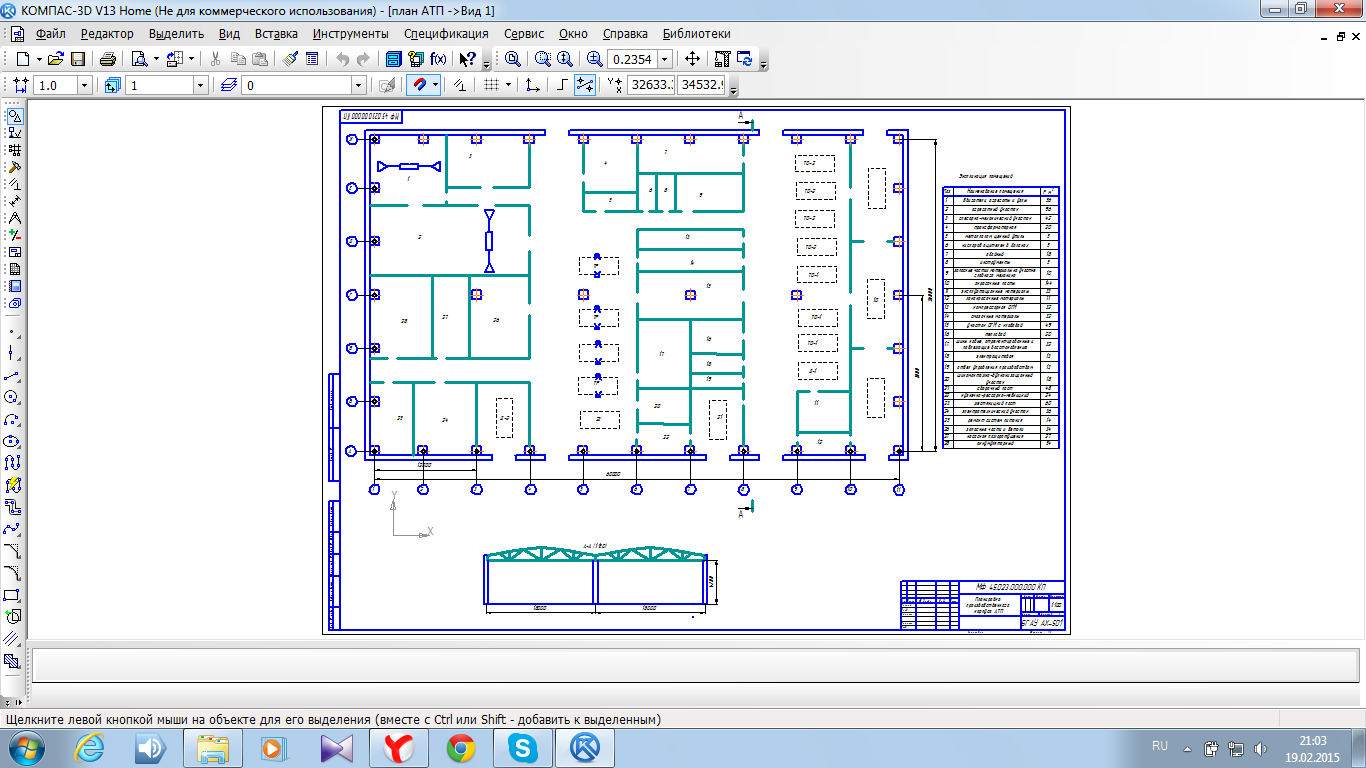Screen dimensions: 1366x768
Task: Click the context help cursor icon
Action: tap(467, 59)
